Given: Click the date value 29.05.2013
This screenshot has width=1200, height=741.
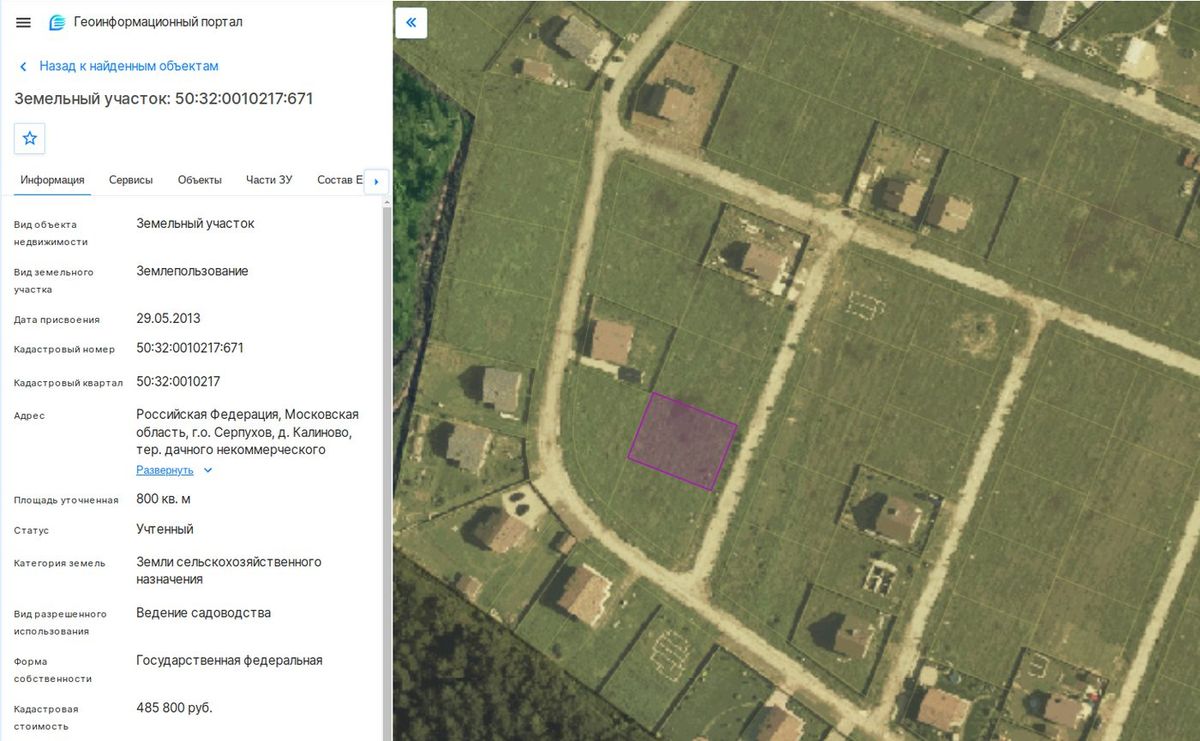Looking at the screenshot, I should pyautogui.click(x=168, y=318).
